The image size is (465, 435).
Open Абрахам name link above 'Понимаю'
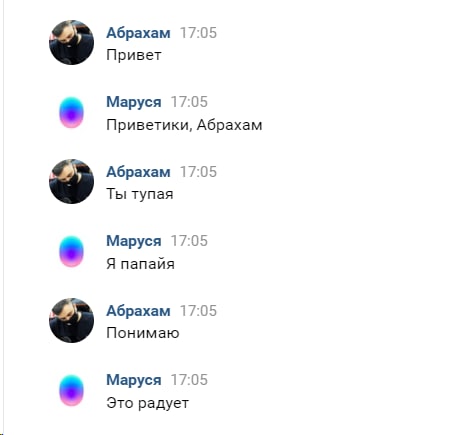(138, 311)
